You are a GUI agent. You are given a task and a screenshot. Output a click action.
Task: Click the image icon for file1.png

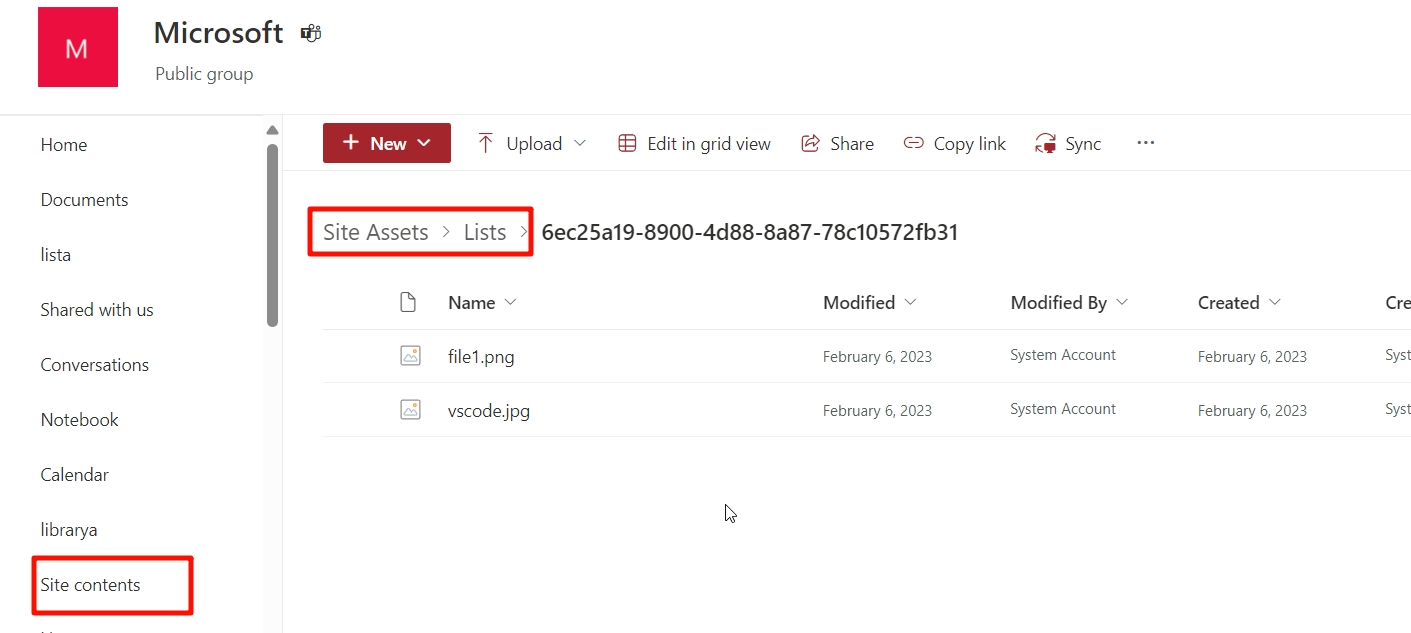pyautogui.click(x=410, y=355)
